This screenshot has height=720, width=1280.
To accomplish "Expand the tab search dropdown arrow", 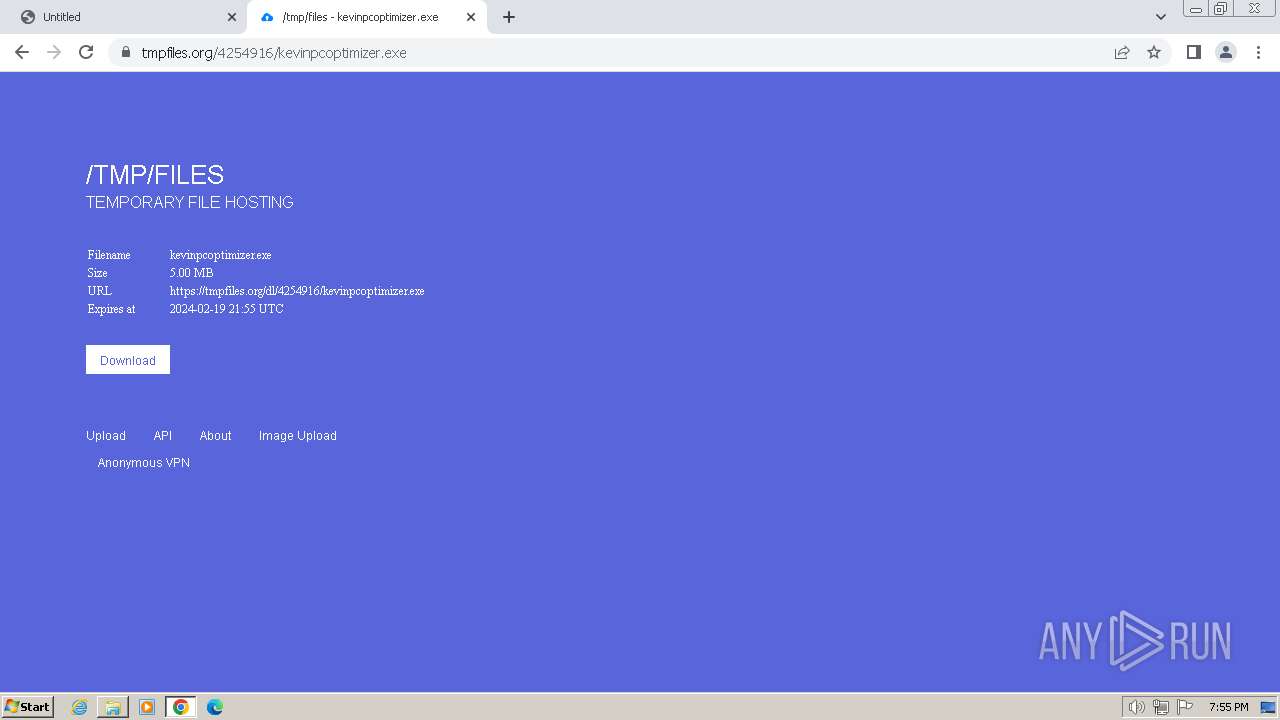I will coord(1161,17).
